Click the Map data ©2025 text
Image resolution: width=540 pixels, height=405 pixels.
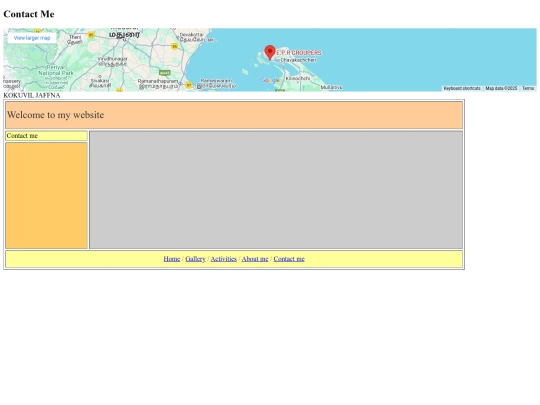[x=501, y=89]
